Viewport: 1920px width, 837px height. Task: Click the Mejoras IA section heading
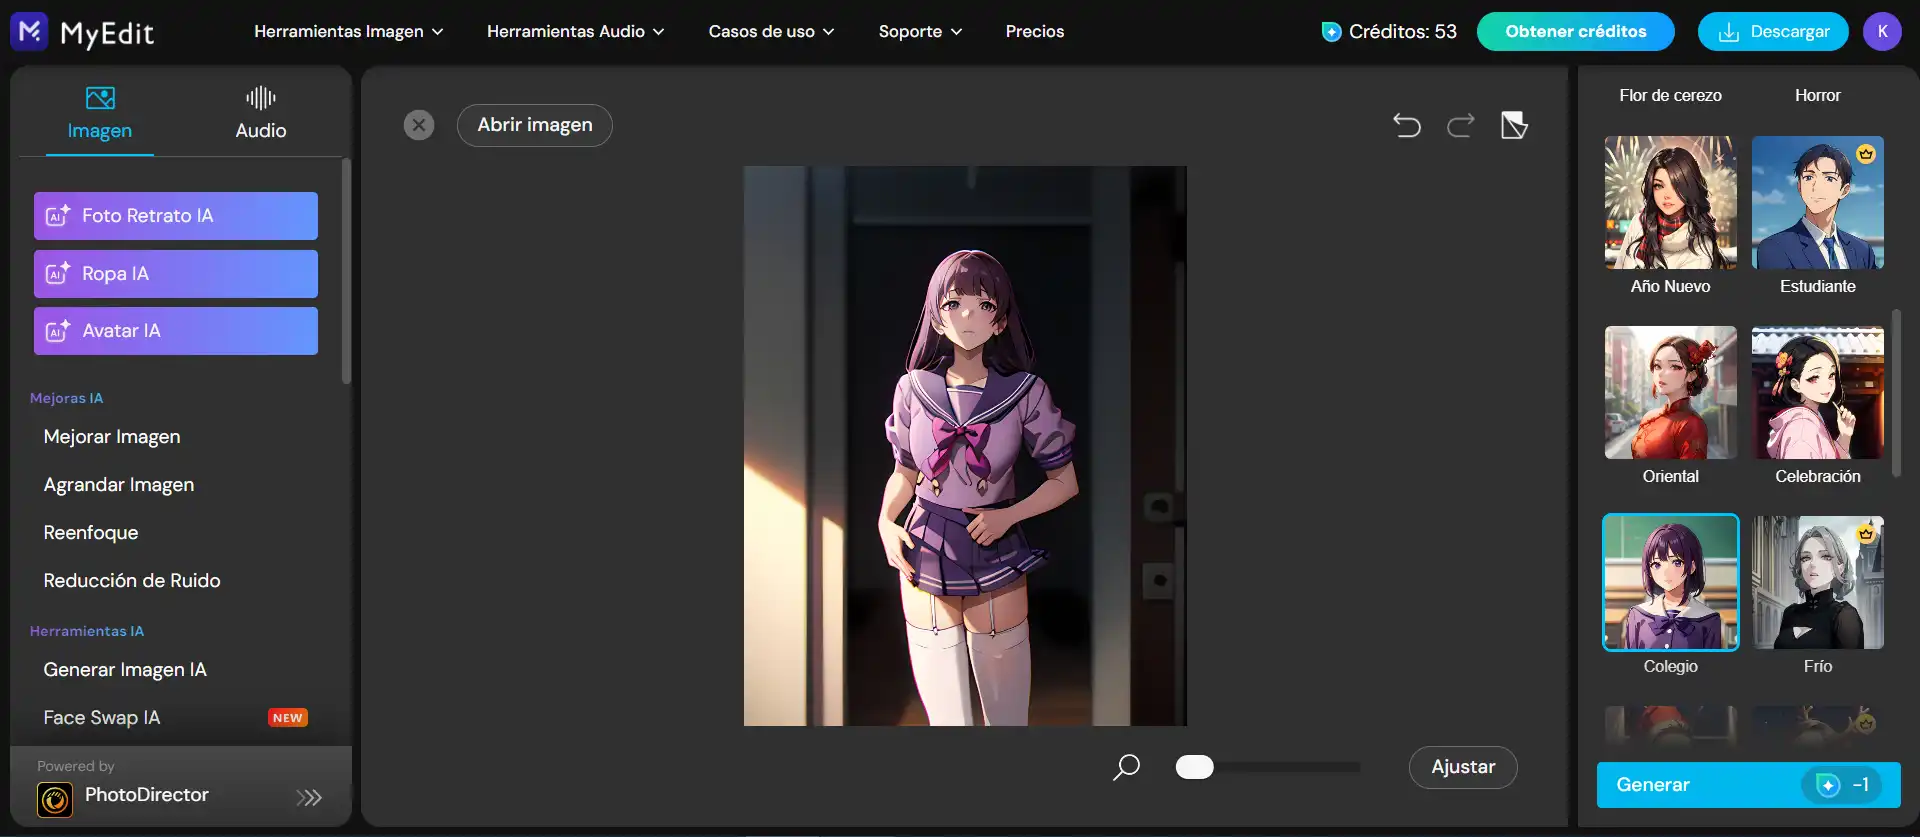67,398
